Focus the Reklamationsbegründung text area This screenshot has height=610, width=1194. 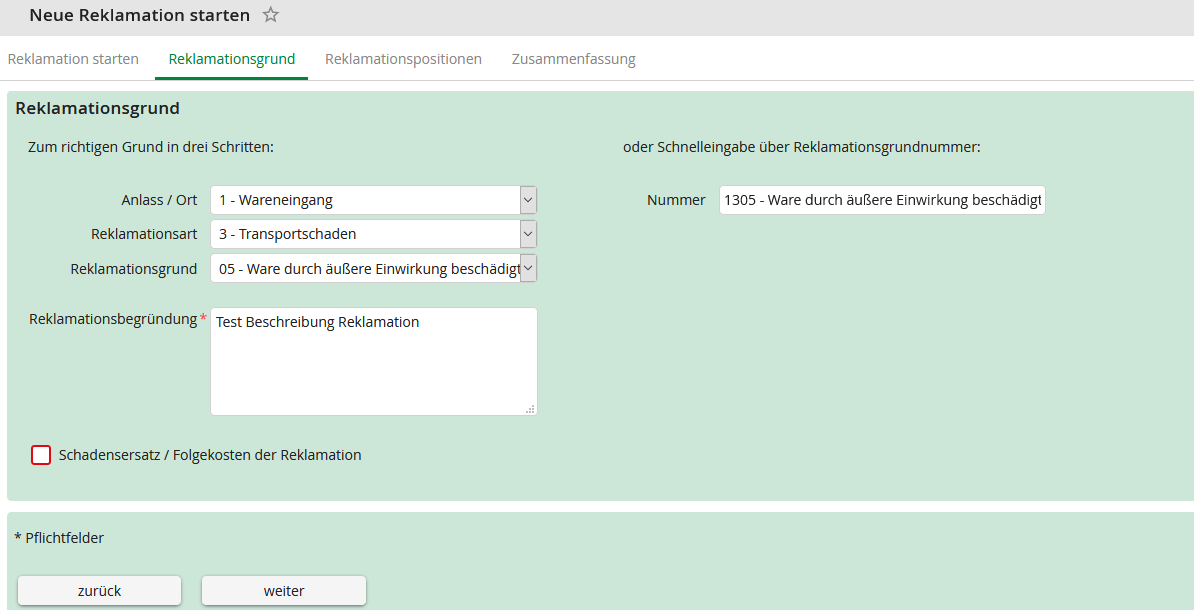pos(373,361)
